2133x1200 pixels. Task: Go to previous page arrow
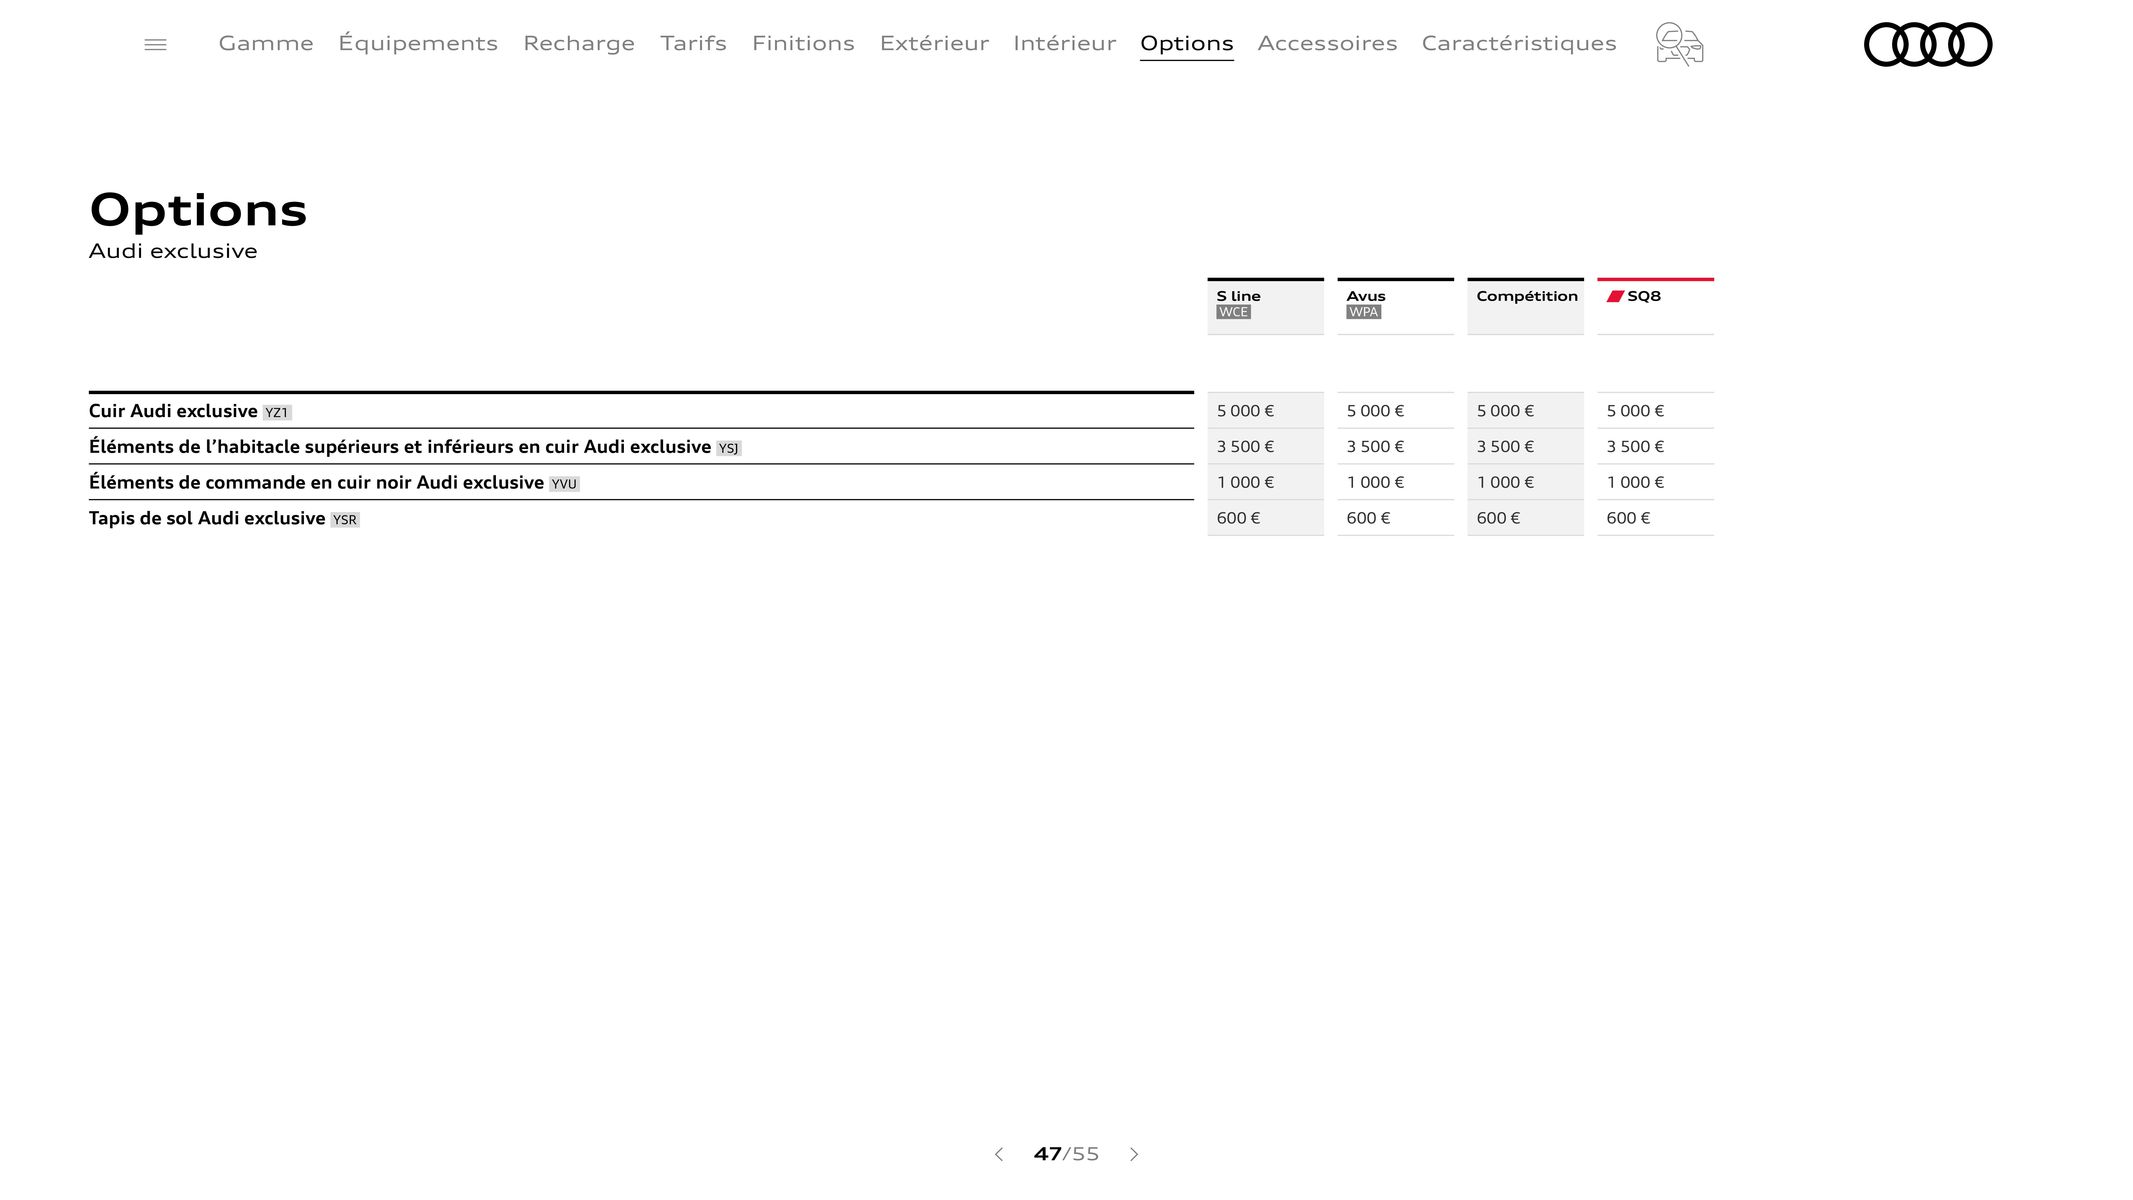(998, 1154)
